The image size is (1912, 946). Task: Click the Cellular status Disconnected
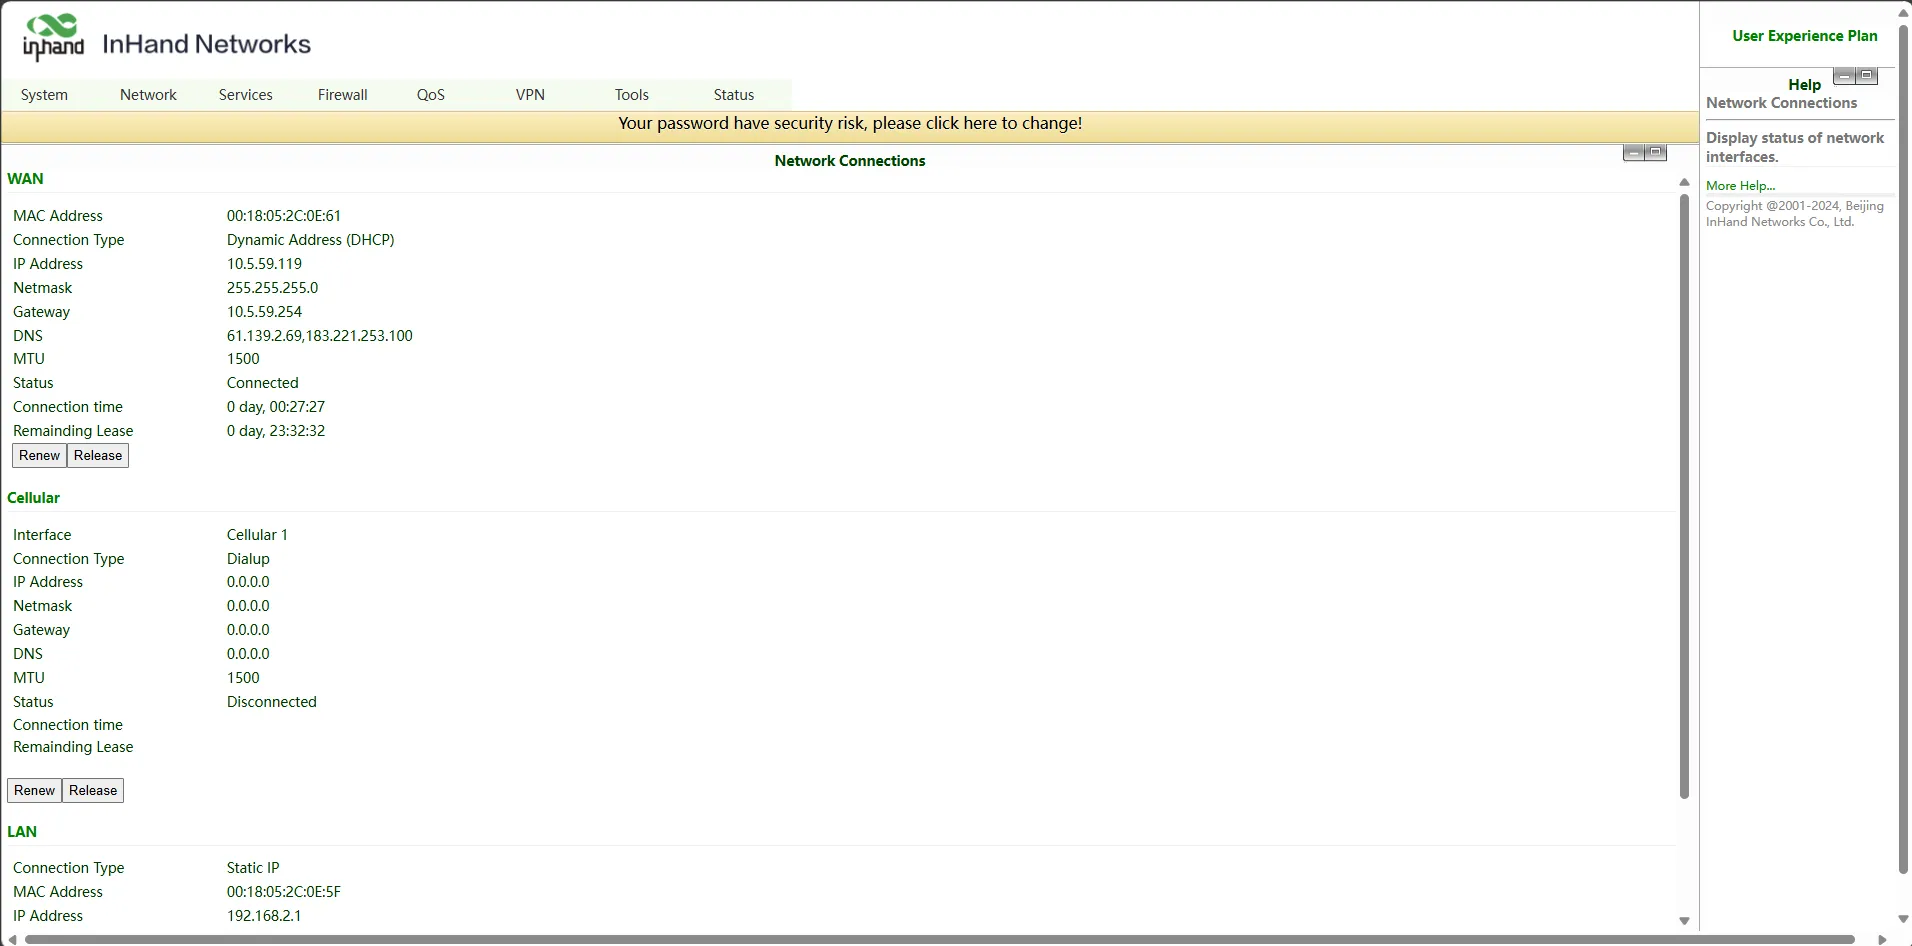click(272, 702)
